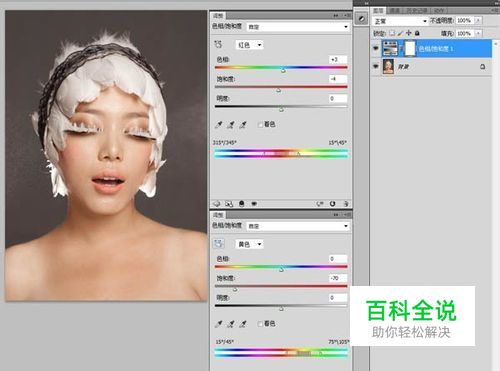Pick the plain eyedropper in 黄色 panel
This screenshot has height=371, width=500.
pos(219,324)
